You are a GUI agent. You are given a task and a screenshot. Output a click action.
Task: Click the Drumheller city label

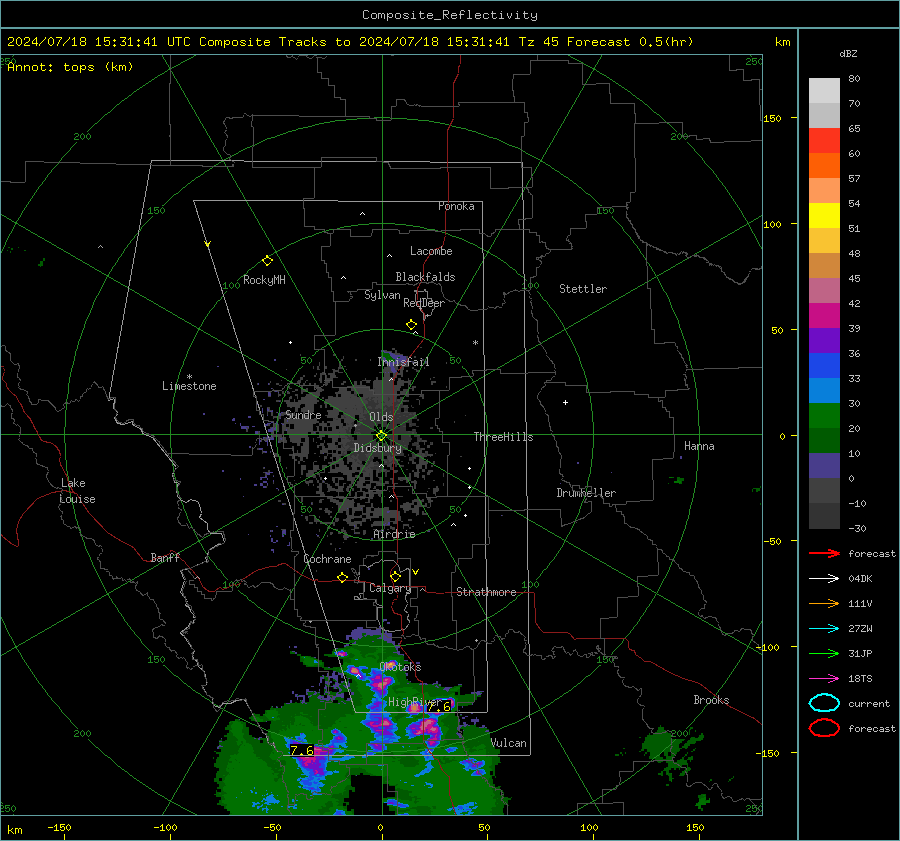coord(586,493)
